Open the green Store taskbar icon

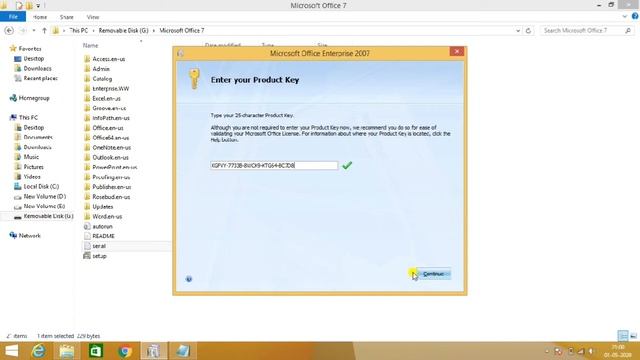click(96, 351)
